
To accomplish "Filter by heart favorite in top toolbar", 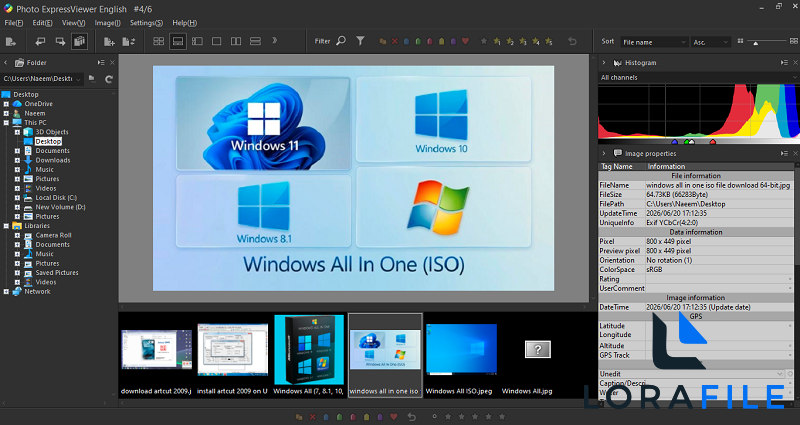I will (465, 41).
